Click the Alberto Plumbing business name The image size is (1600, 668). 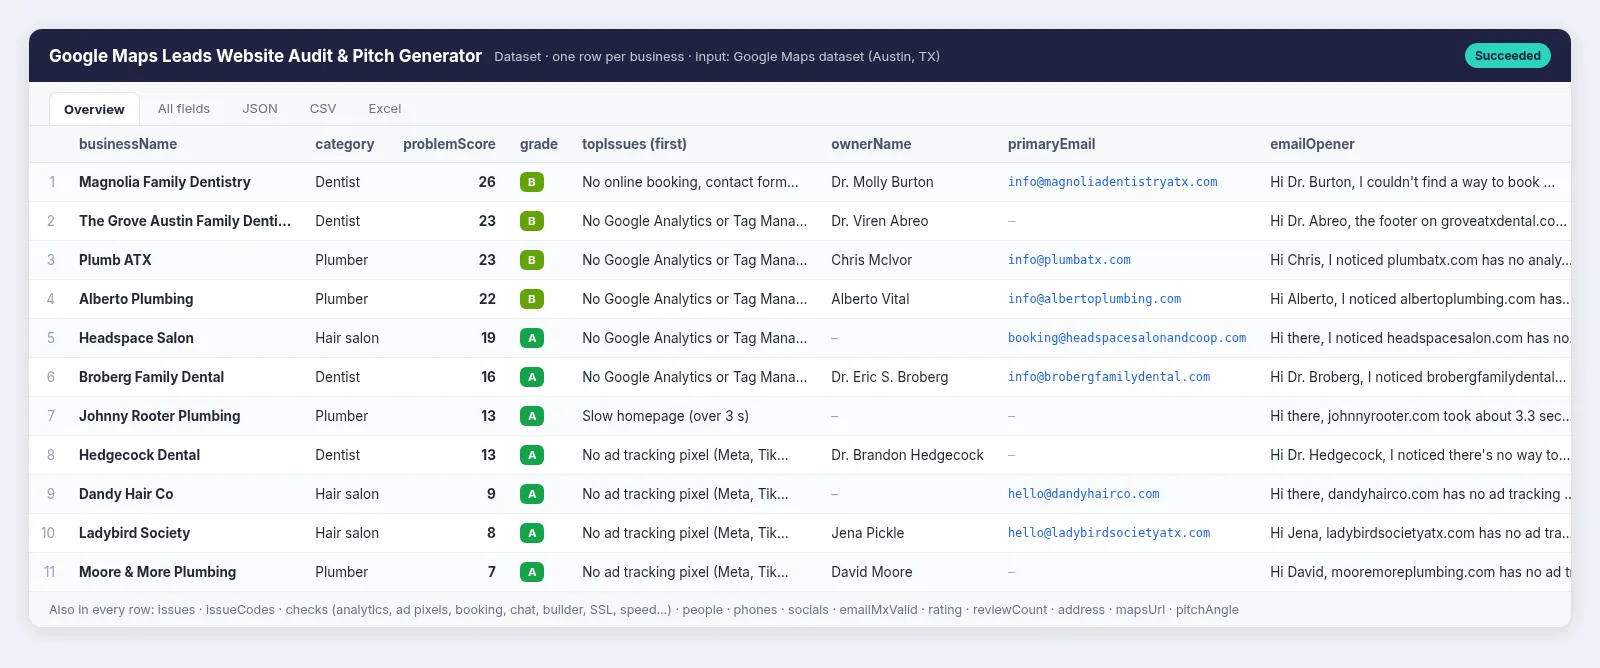tap(136, 299)
